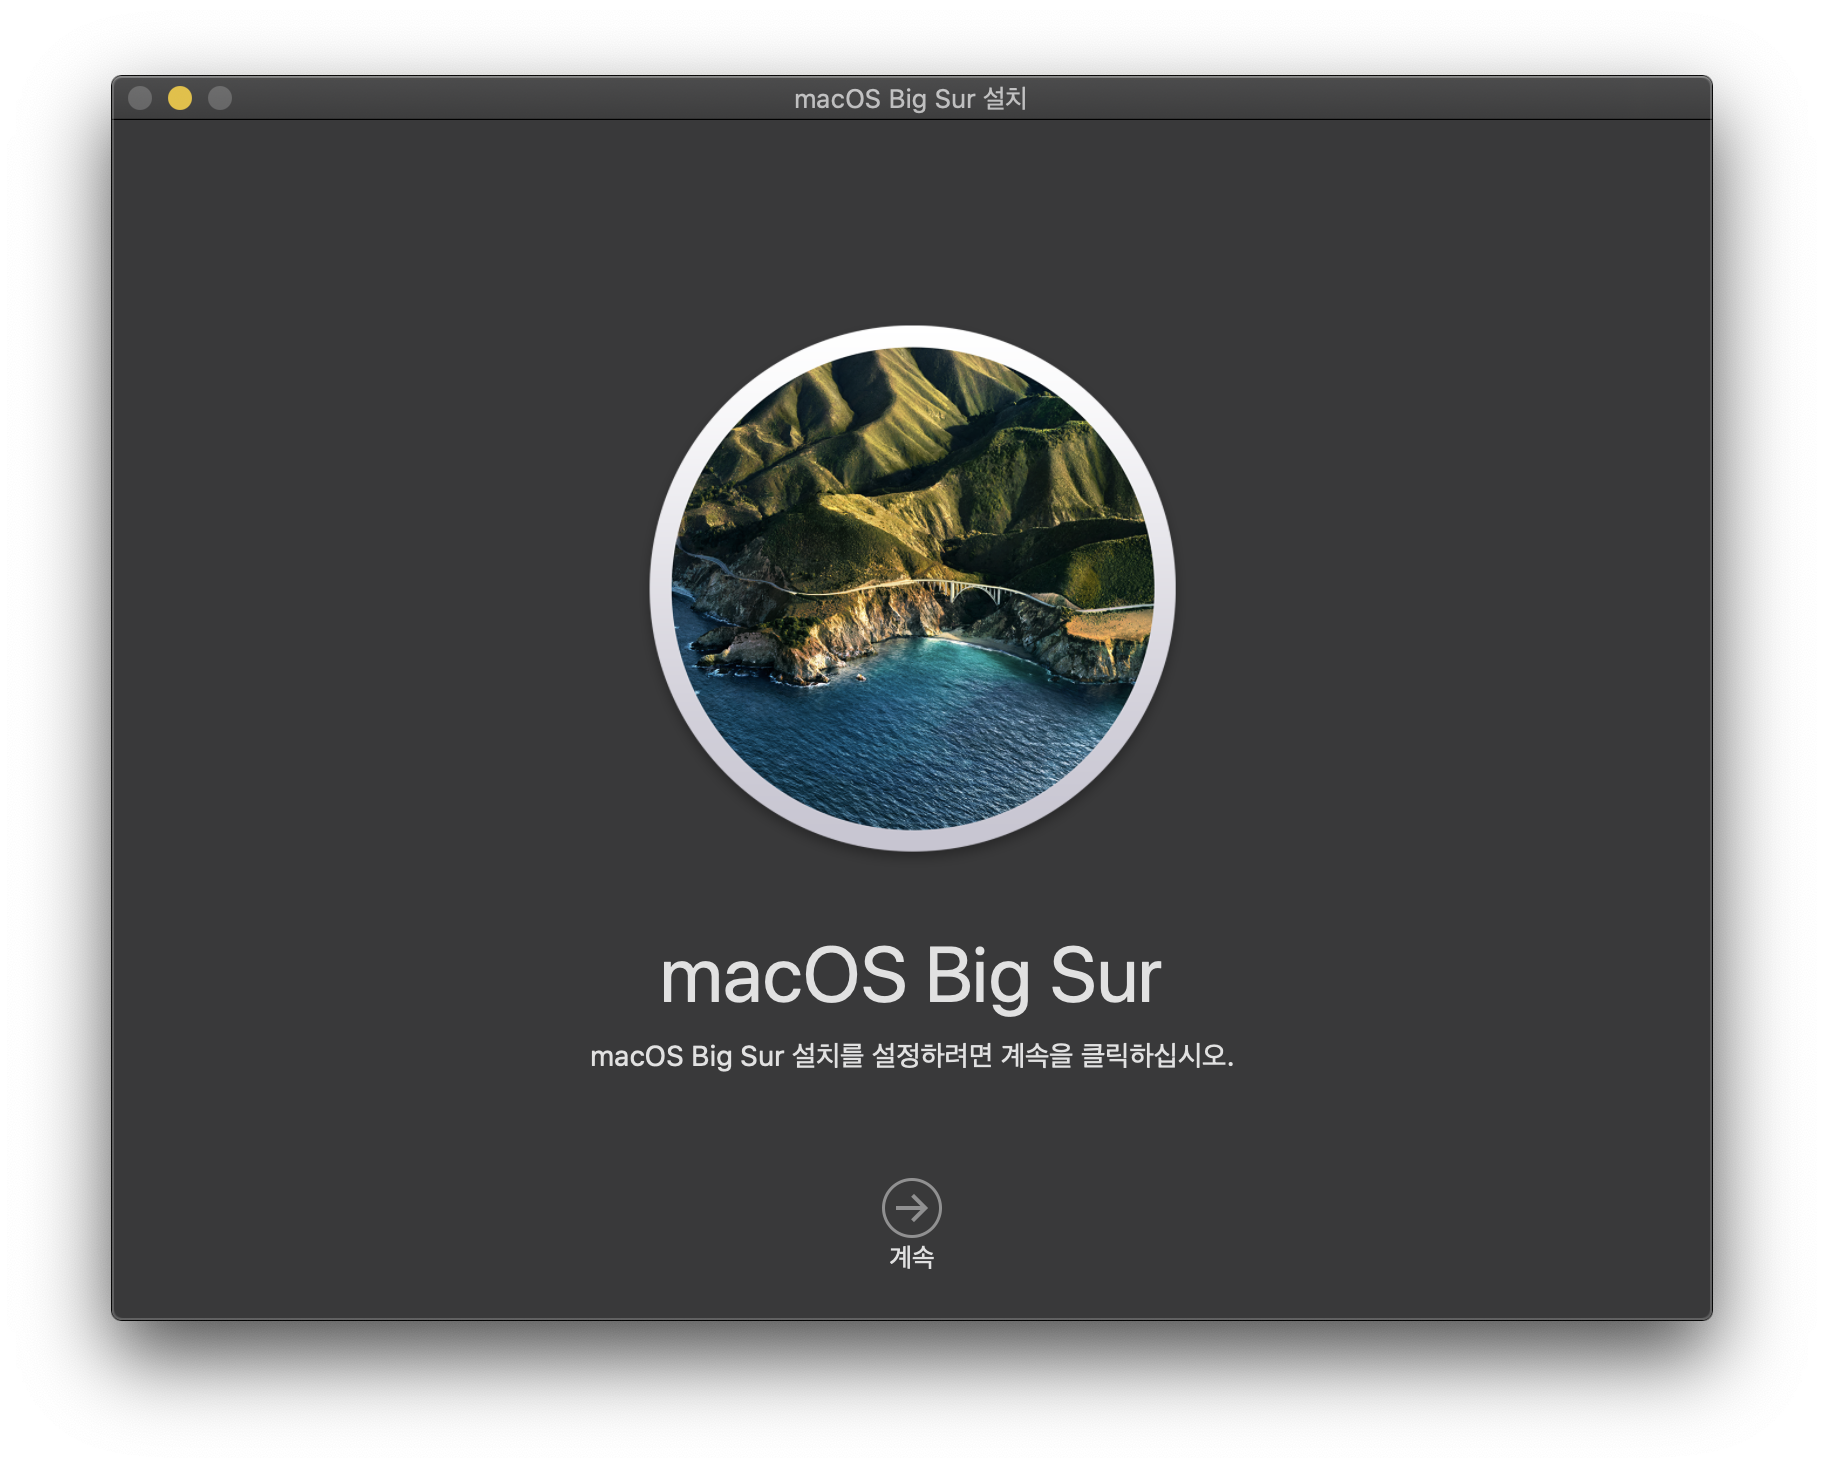
Task: Click the window title macOS Big Sur 설치
Action: point(910,99)
